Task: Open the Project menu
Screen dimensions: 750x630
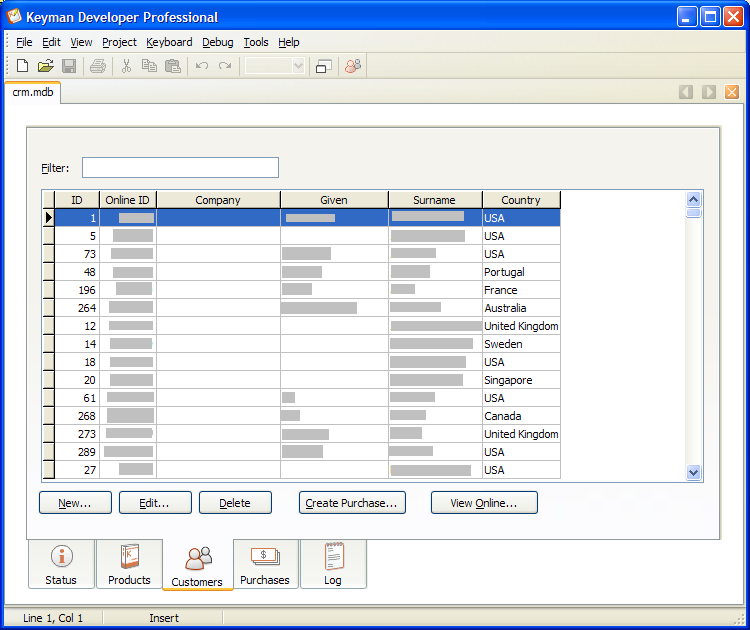Action: point(119,42)
